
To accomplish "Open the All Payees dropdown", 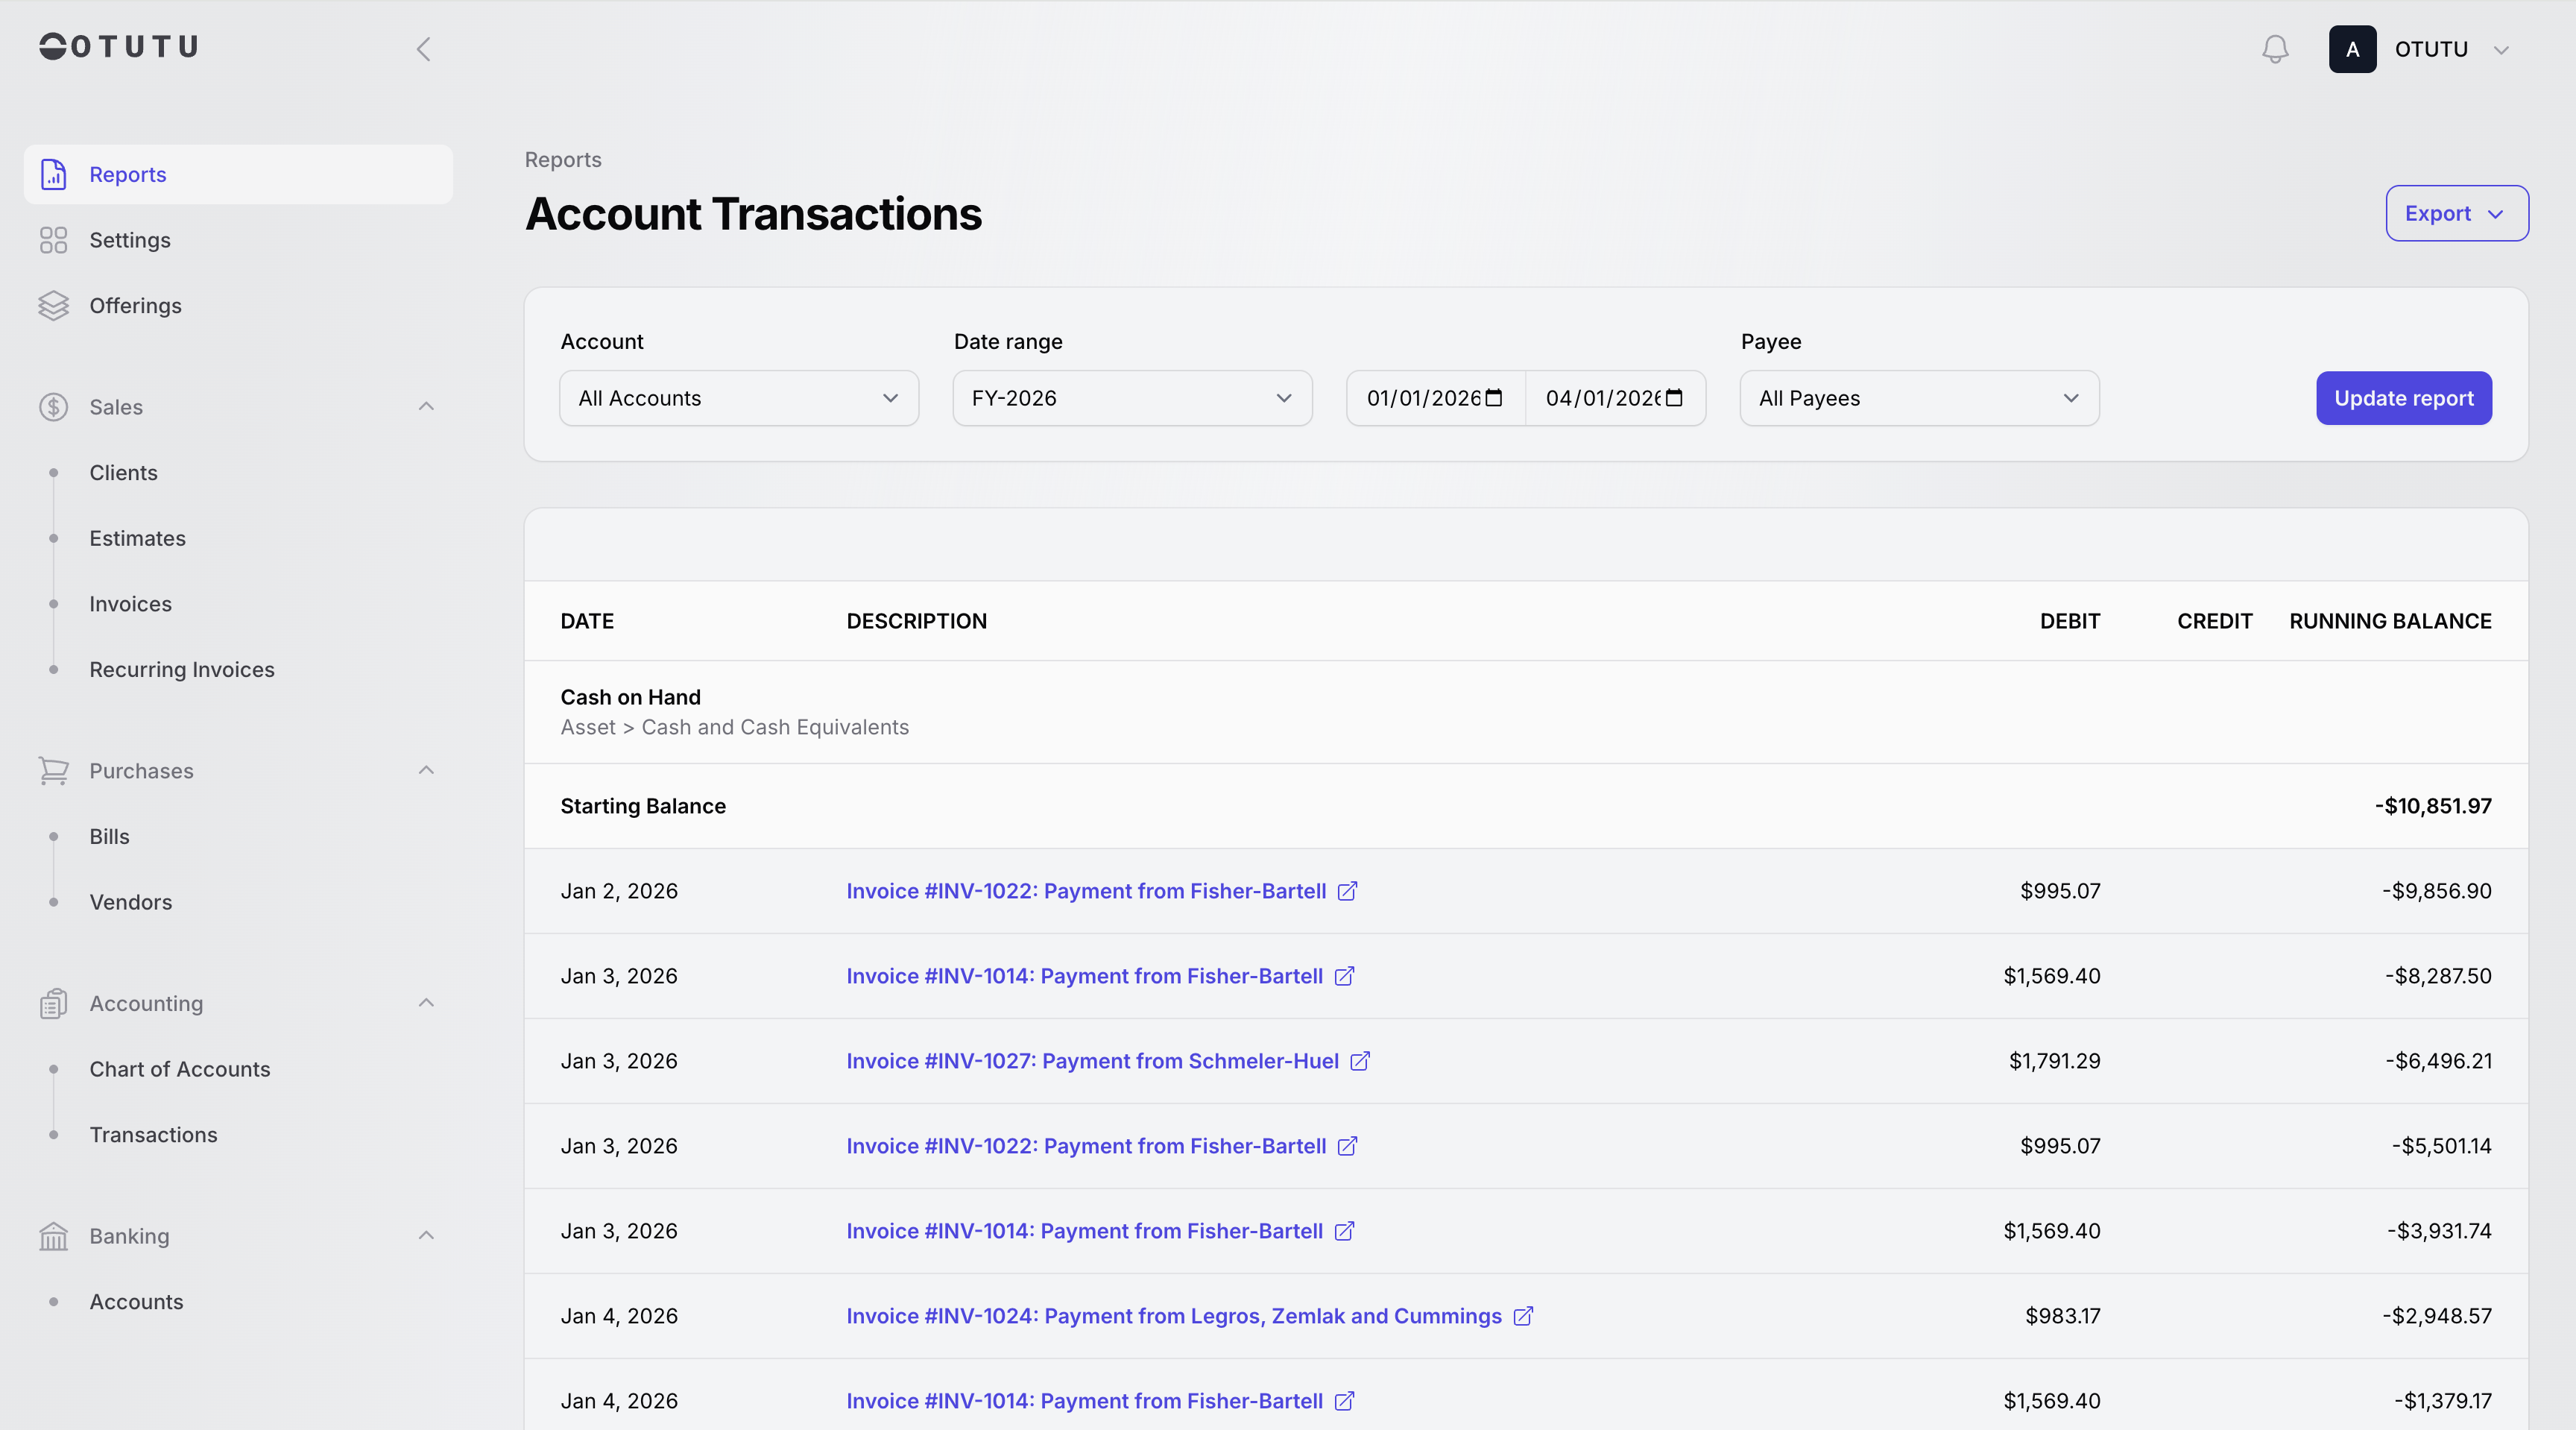I will [1918, 398].
